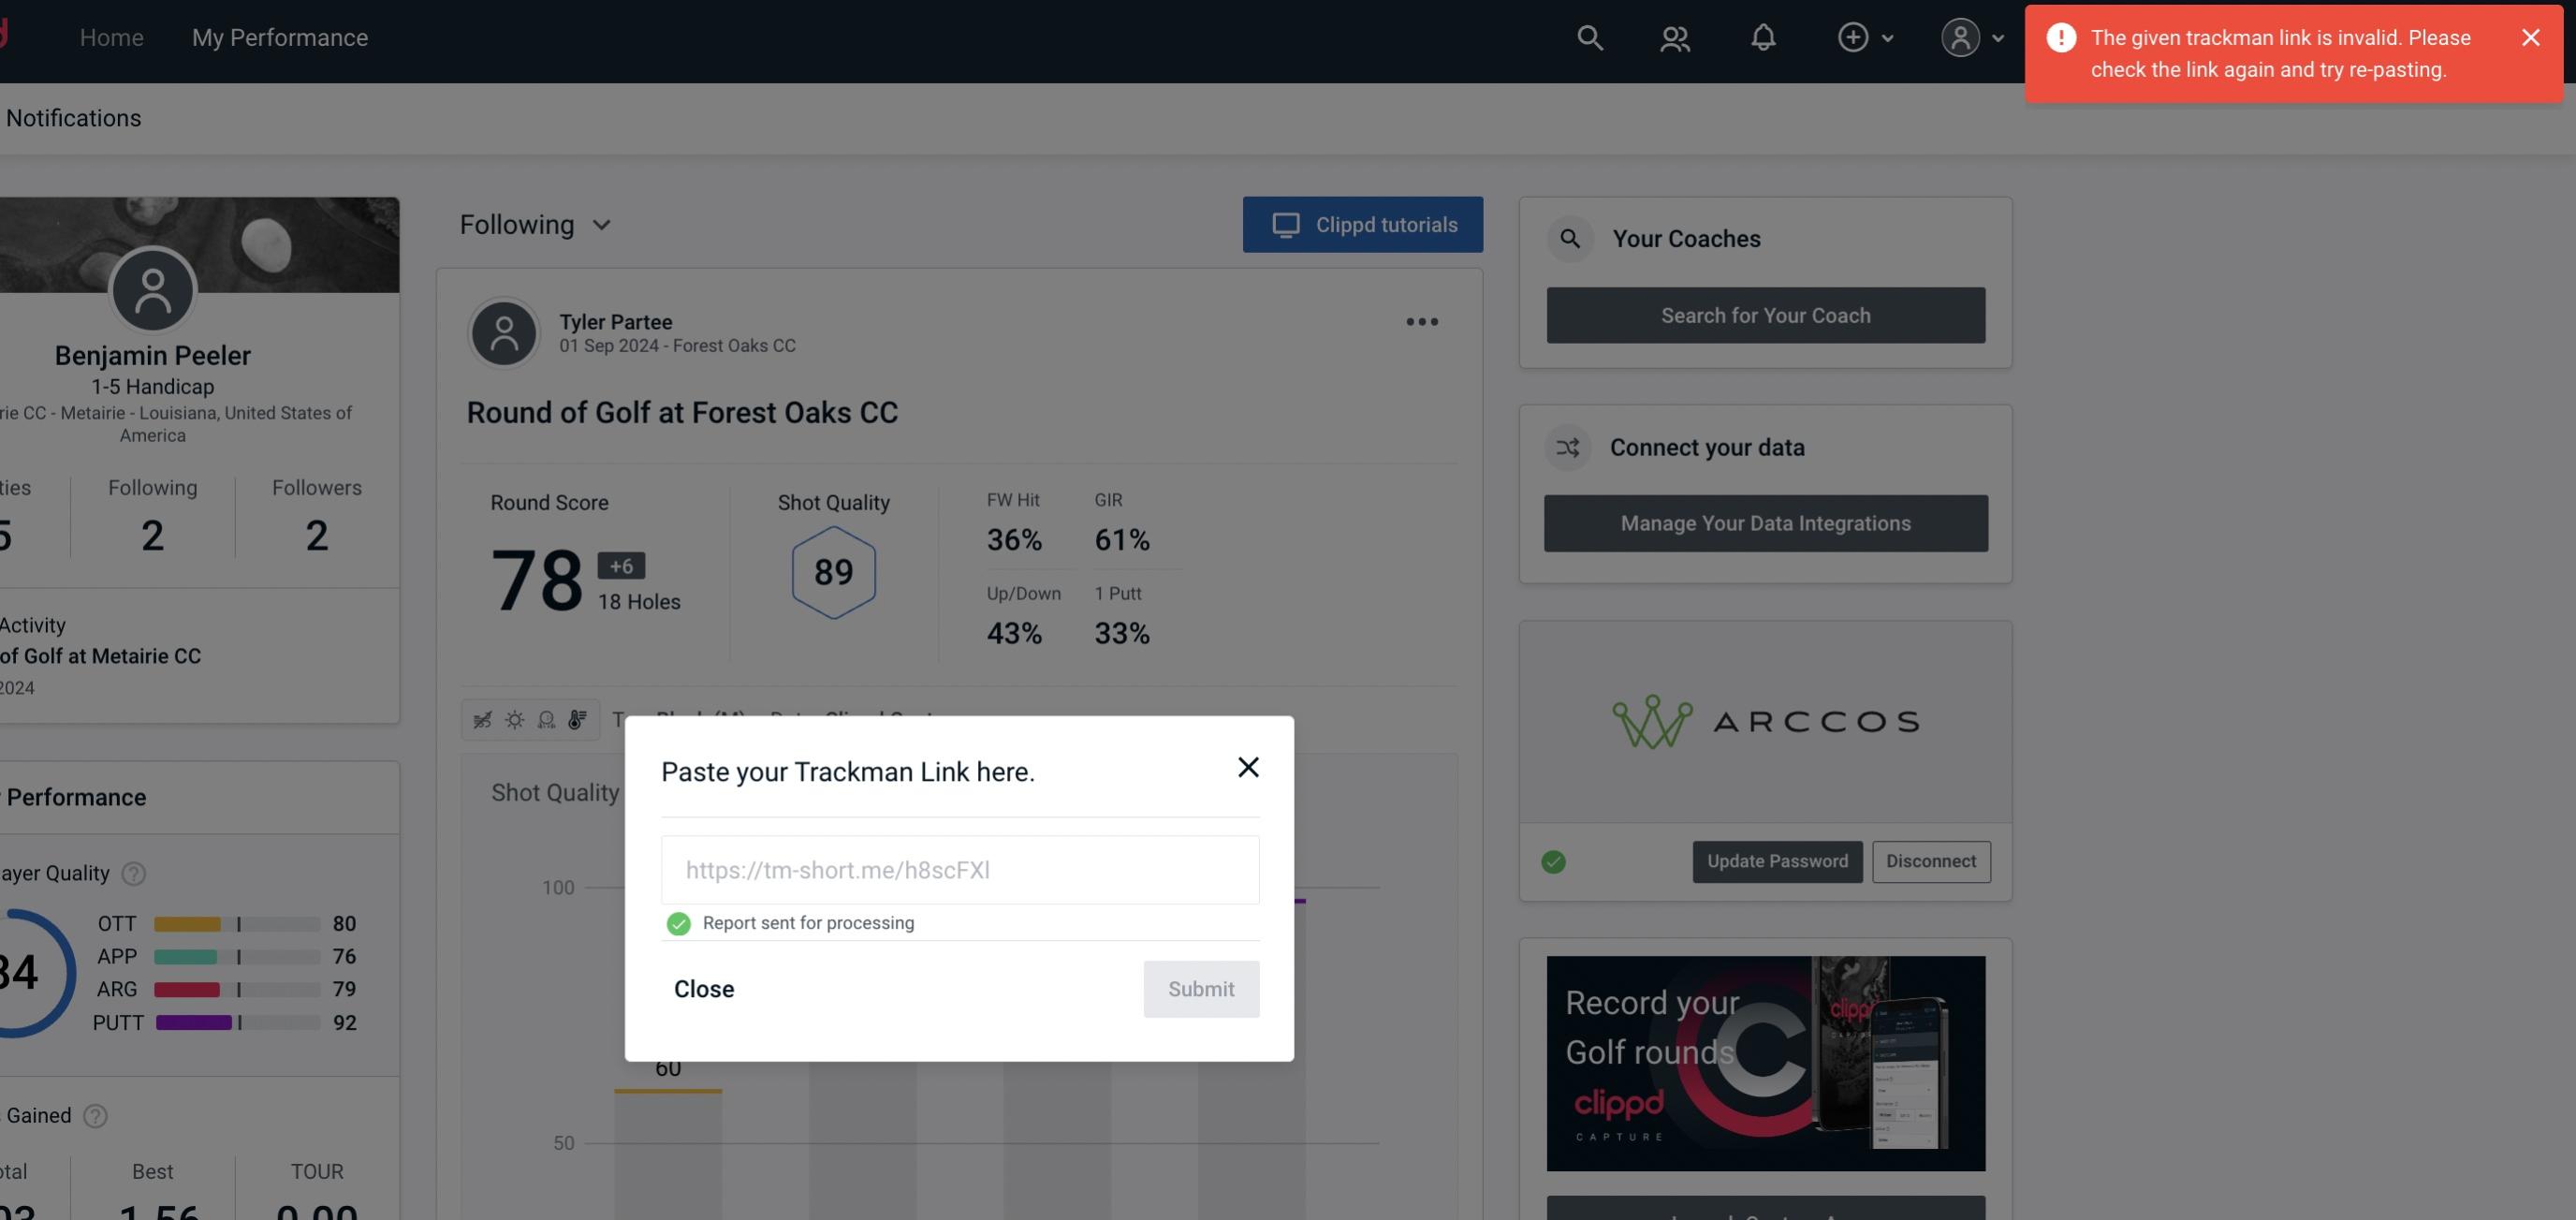
Task: Toggle the report sent for processing checkbox
Action: 677,922
